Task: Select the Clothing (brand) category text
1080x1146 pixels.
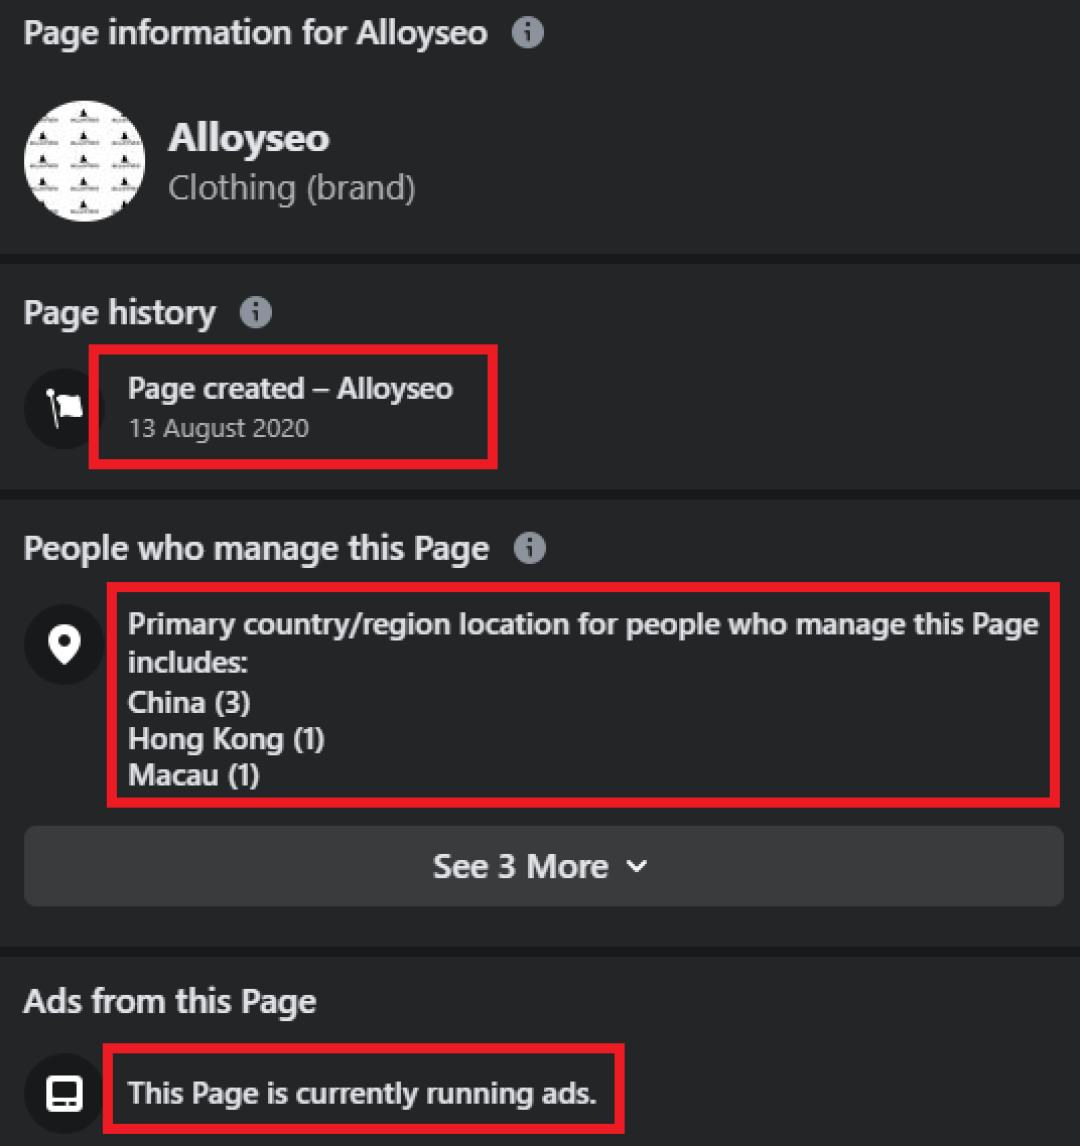Action: point(291,188)
